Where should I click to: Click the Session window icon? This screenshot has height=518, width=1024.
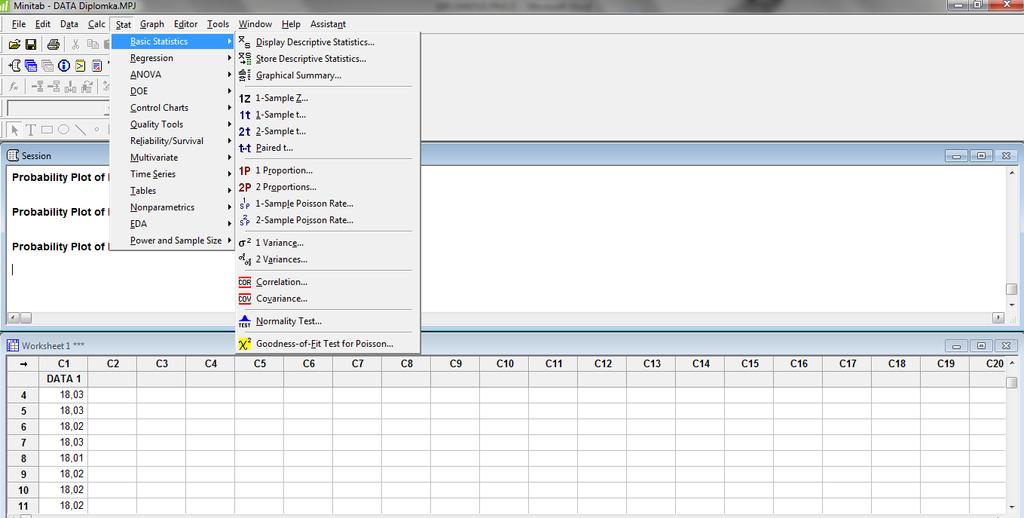(13, 155)
